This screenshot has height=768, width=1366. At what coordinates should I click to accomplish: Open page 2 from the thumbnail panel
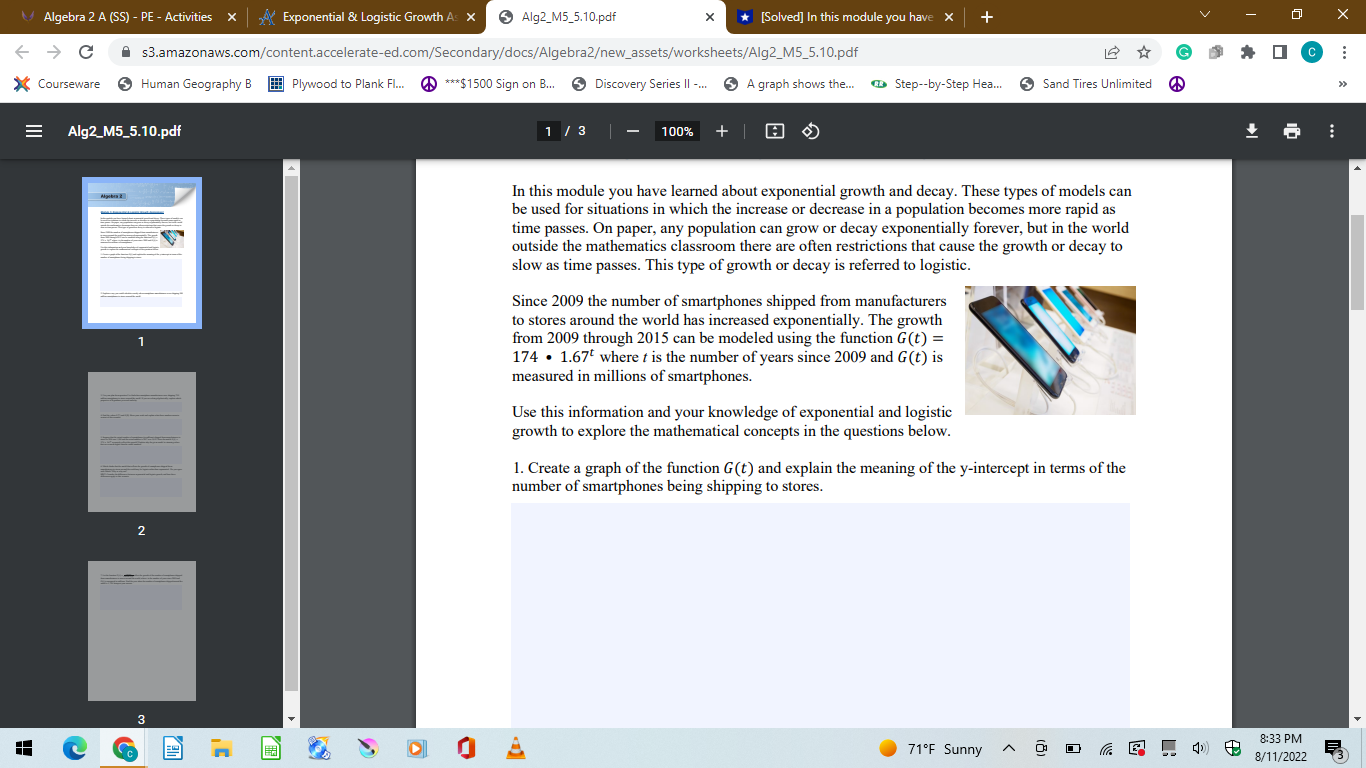pyautogui.click(x=141, y=442)
